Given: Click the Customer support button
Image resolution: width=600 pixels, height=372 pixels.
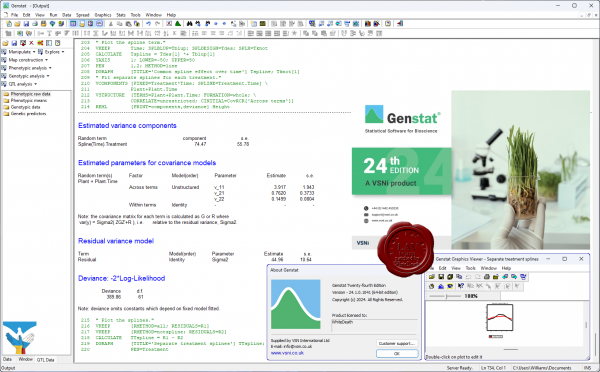Looking at the screenshot, I should pos(397,343).
